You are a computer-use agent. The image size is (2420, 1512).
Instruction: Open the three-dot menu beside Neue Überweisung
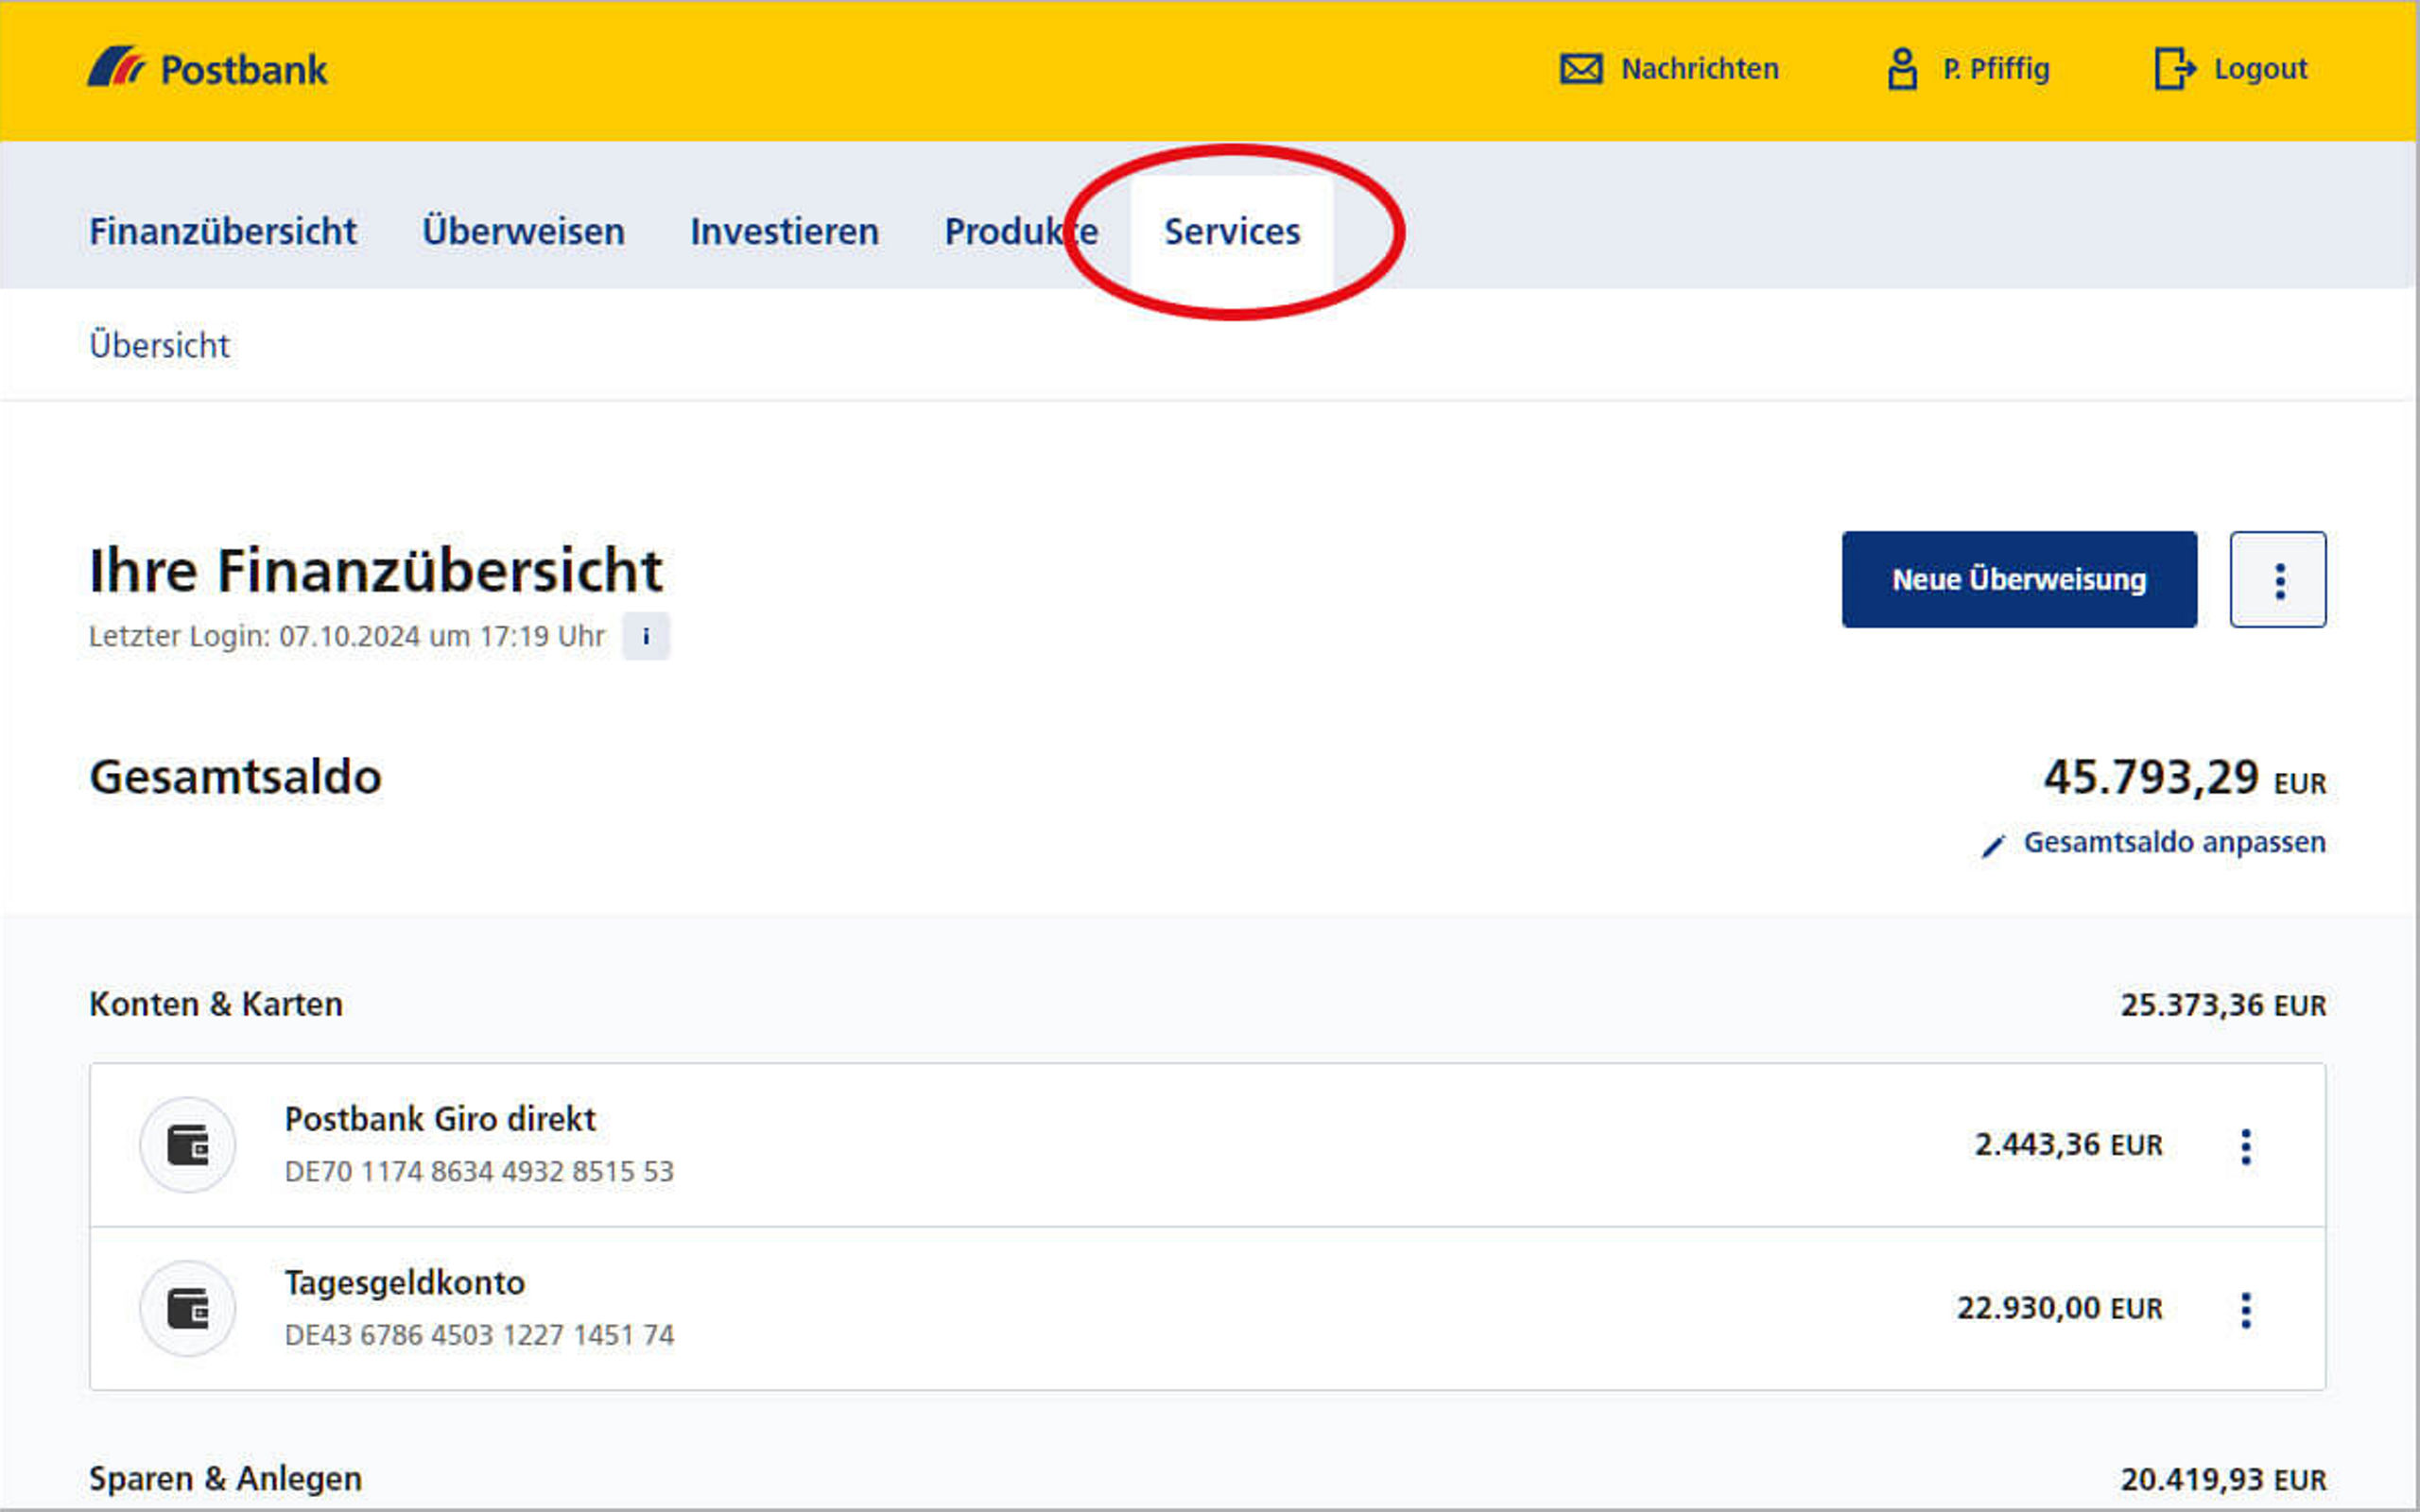(2279, 579)
